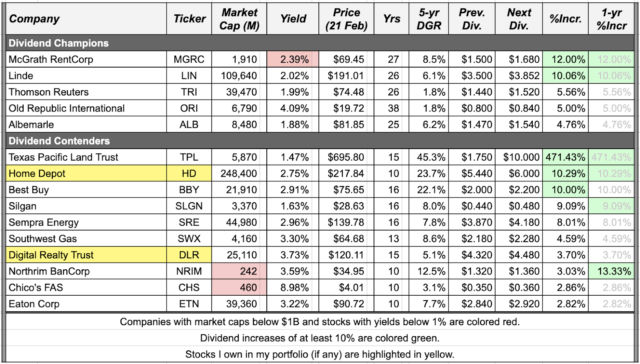Image resolution: width=640 pixels, height=364 pixels.
Task: Select Texas Pacific price $695.80 cell
Action: [347, 157]
